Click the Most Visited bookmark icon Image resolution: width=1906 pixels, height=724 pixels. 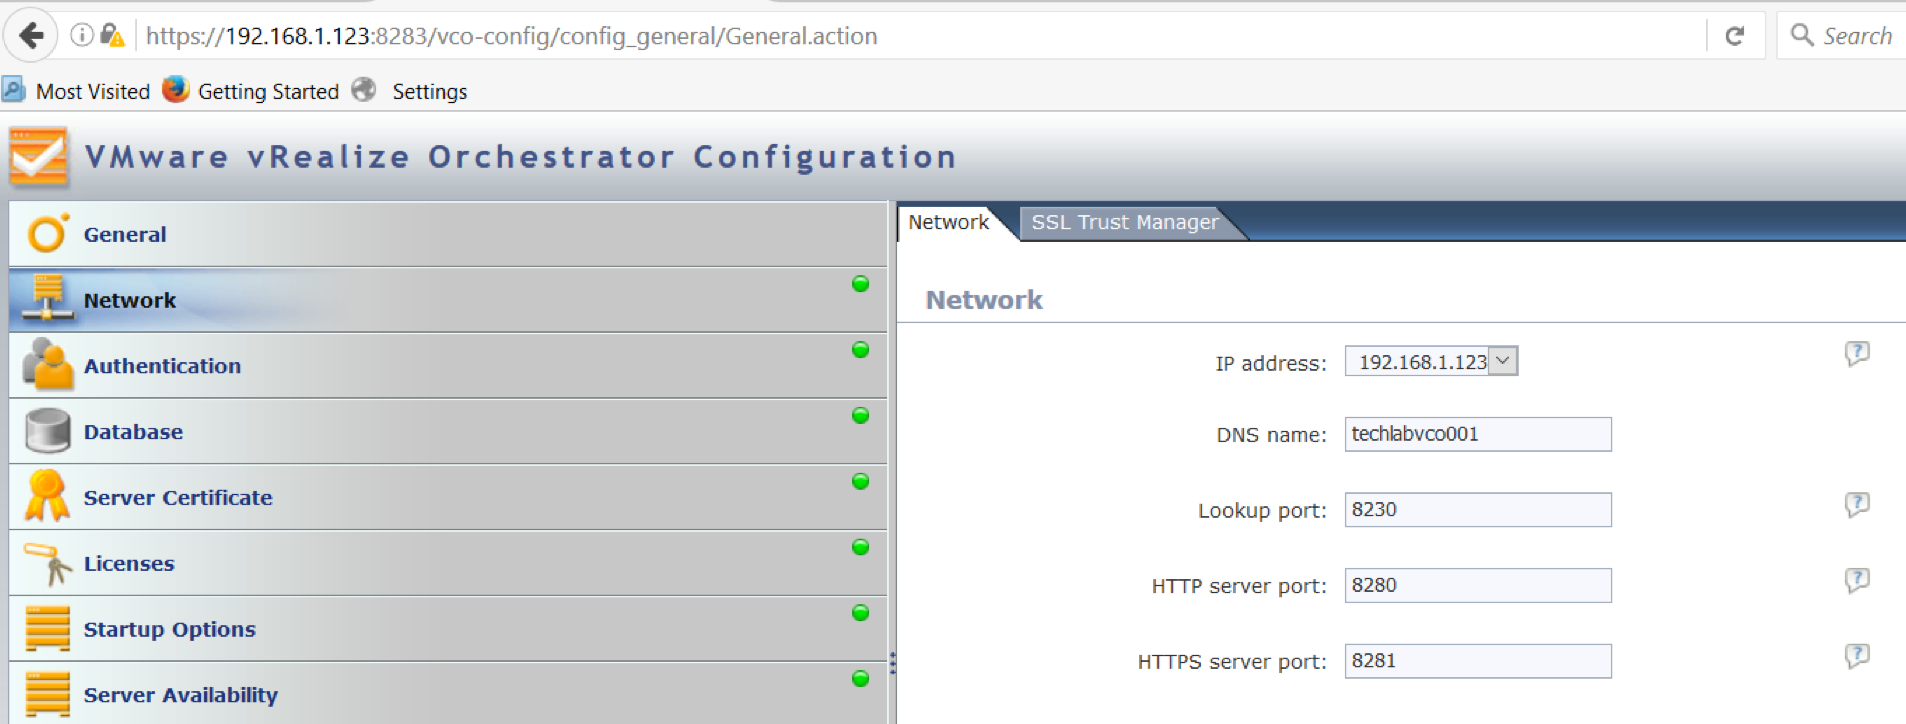pyautogui.click(x=14, y=90)
